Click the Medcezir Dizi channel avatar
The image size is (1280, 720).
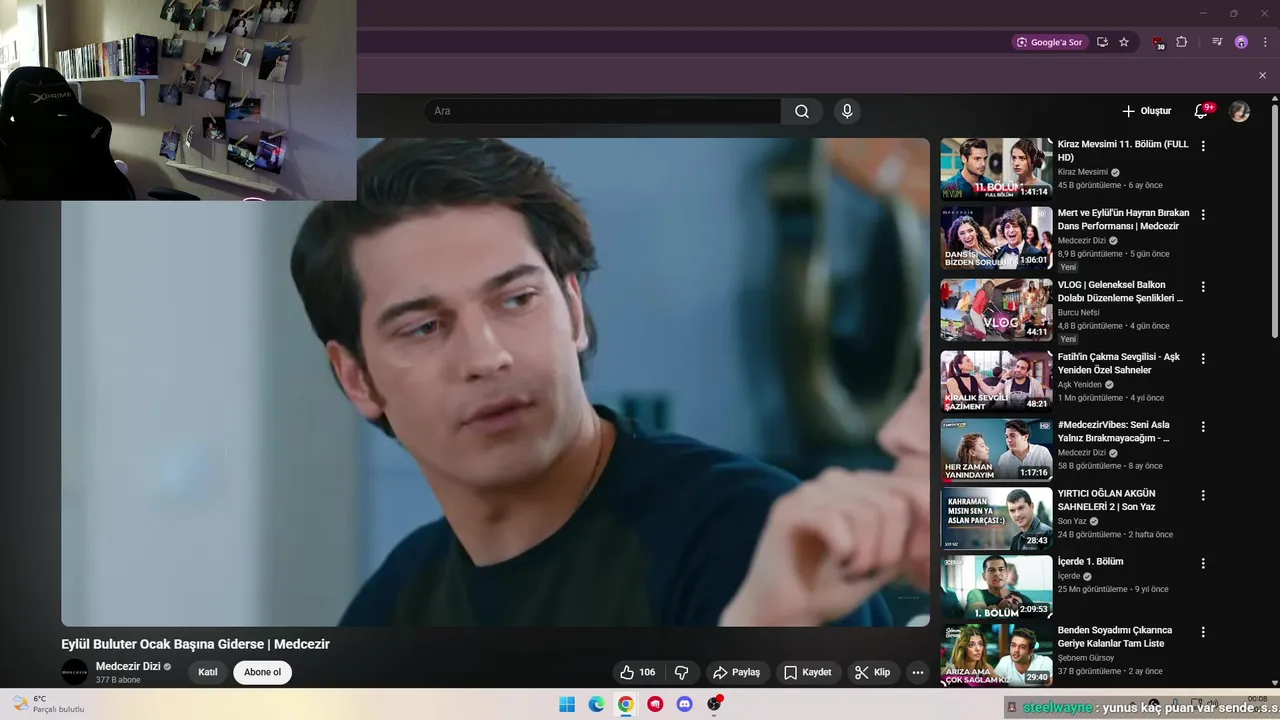click(75, 672)
